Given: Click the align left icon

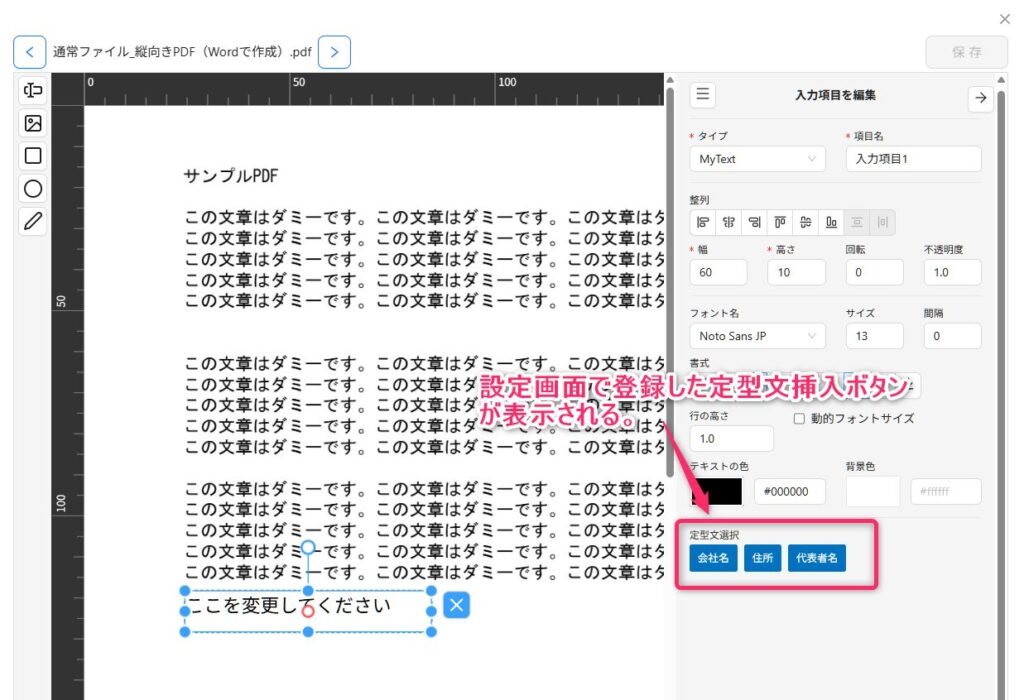Looking at the screenshot, I should click(703, 222).
